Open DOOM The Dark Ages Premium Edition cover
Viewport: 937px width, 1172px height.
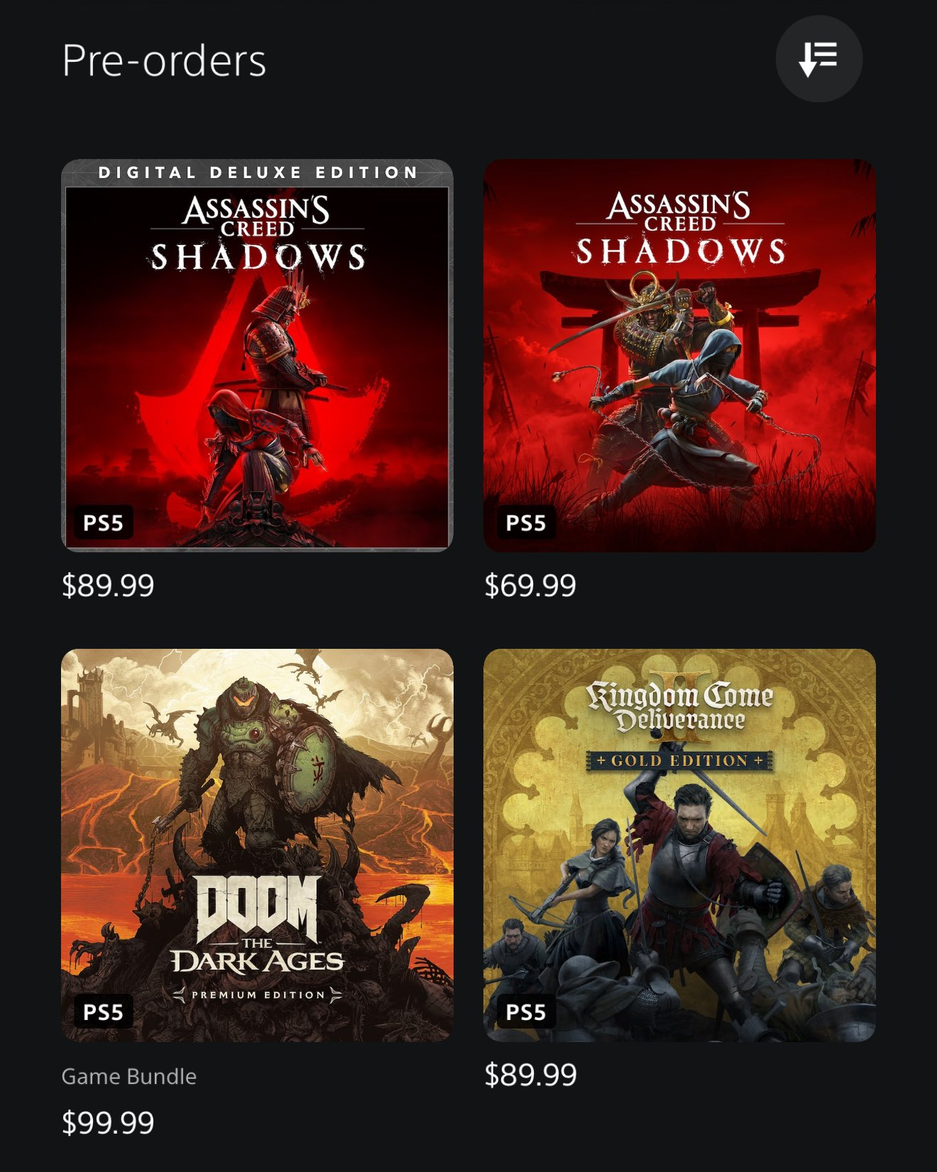click(x=257, y=845)
